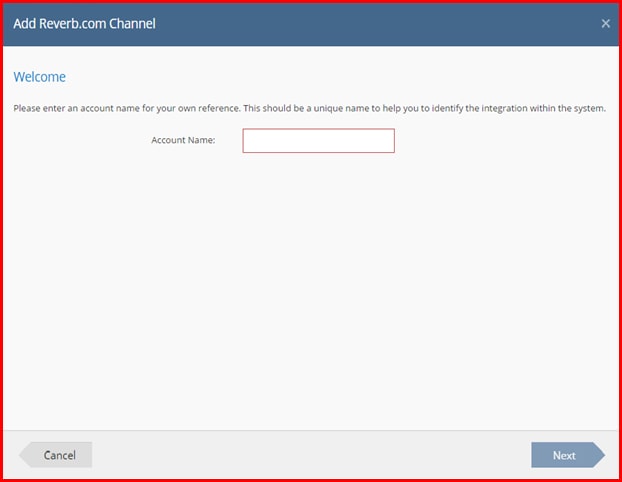Viewport: 622px width, 482px height.
Task: Click the 'Please enter an account name' instruction text
Action: (x=309, y=108)
